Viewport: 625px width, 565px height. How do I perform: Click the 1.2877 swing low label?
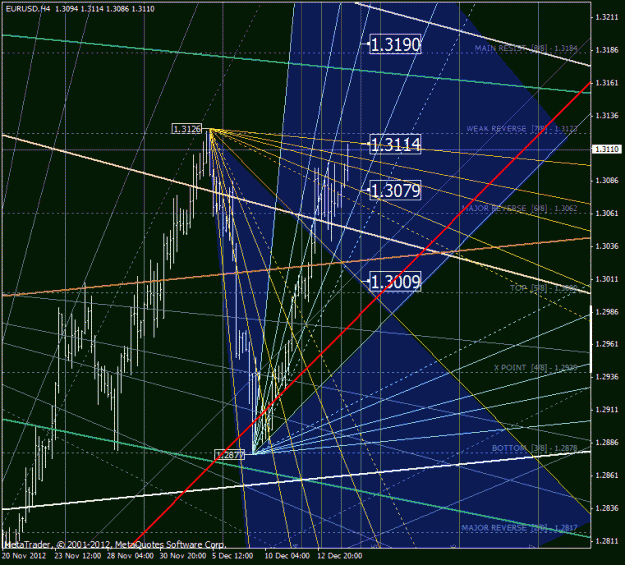[x=229, y=455]
